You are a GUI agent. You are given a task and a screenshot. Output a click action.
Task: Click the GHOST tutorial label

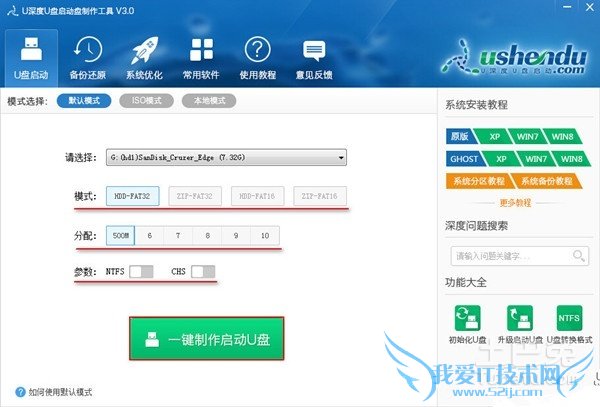click(x=465, y=159)
